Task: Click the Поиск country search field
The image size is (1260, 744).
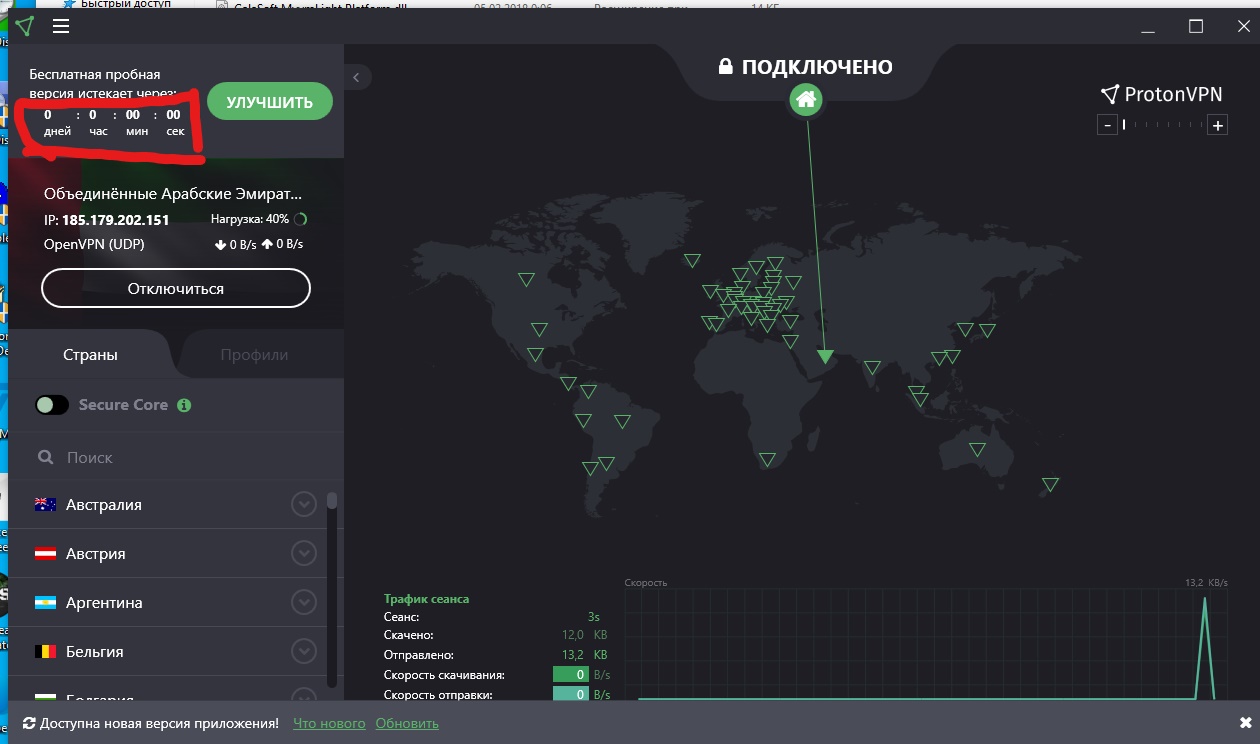Action: 180,457
